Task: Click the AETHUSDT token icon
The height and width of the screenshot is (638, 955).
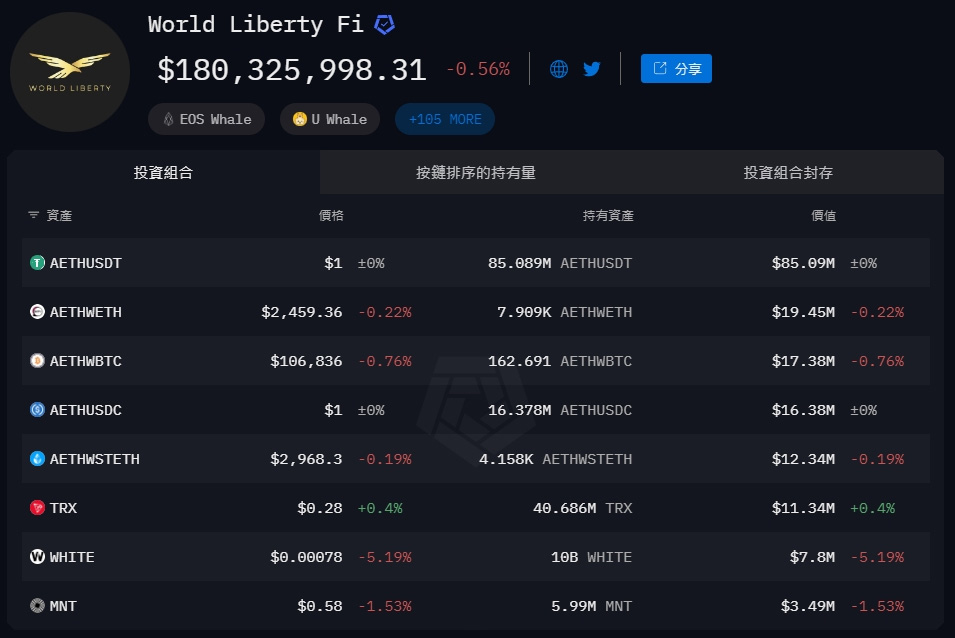Action: (x=38, y=263)
